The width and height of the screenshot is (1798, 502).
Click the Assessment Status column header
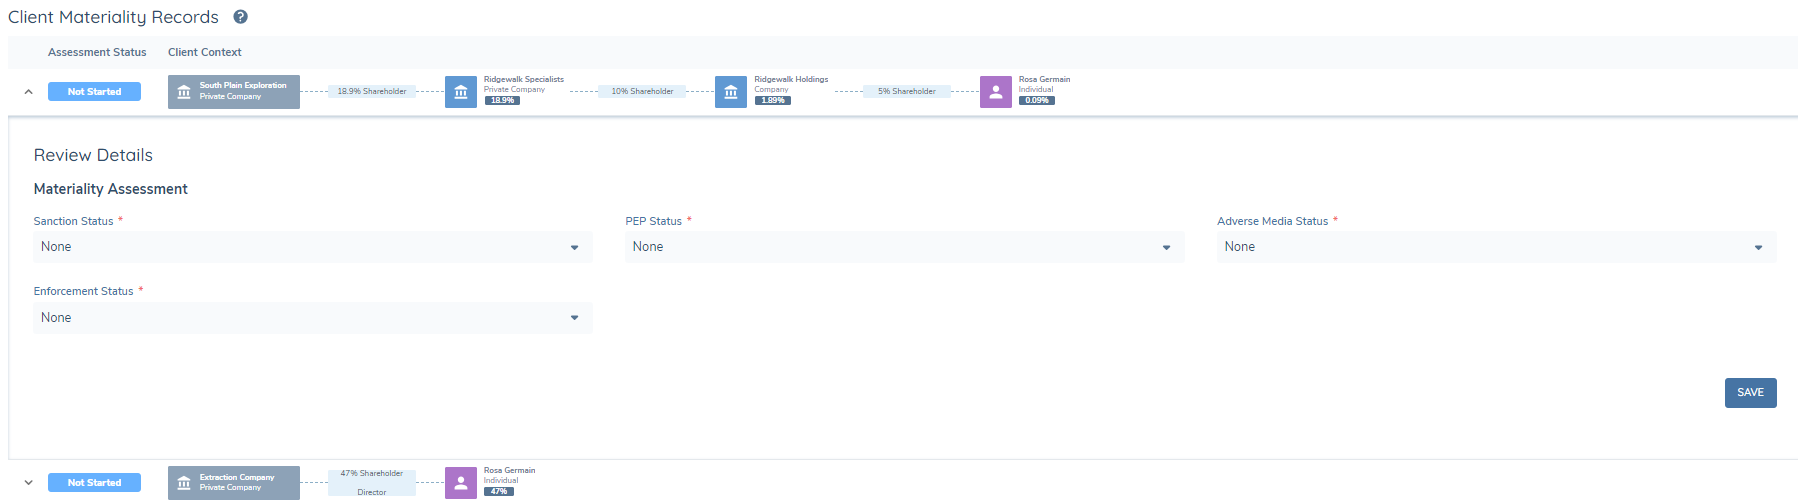click(x=97, y=52)
